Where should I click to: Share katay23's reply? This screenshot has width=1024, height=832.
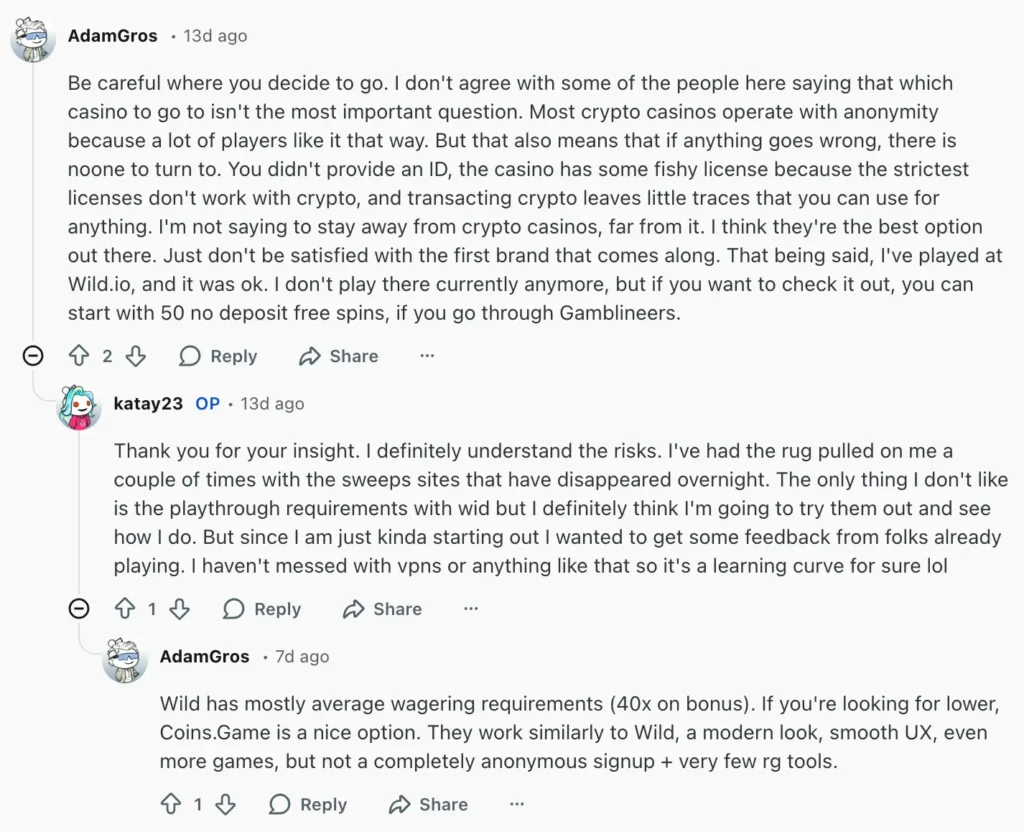tap(383, 609)
